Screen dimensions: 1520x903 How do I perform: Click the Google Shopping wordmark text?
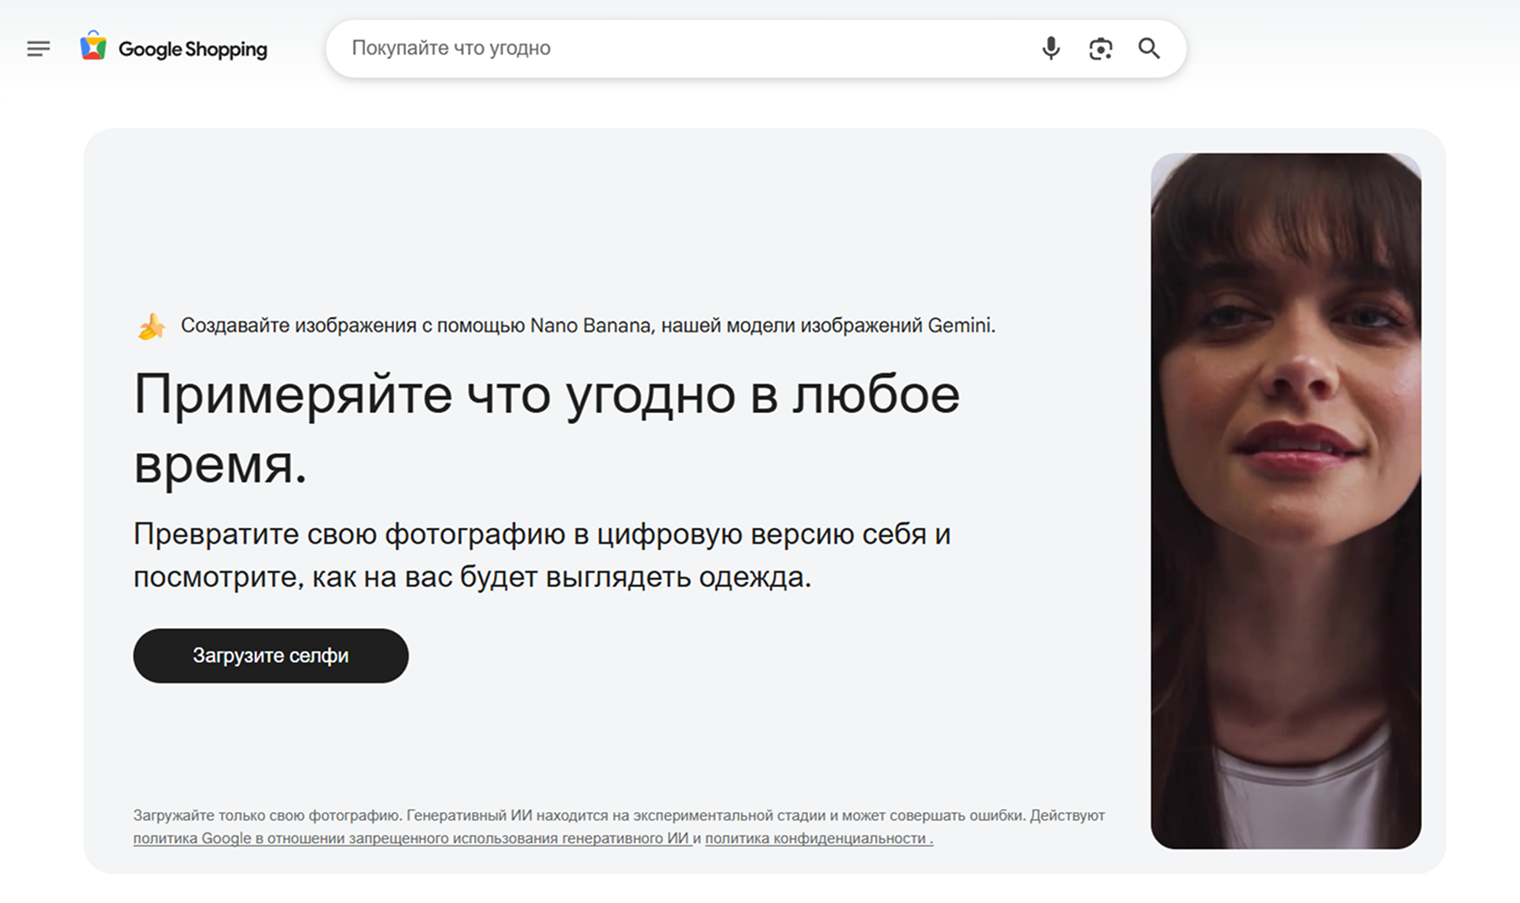[x=193, y=49]
